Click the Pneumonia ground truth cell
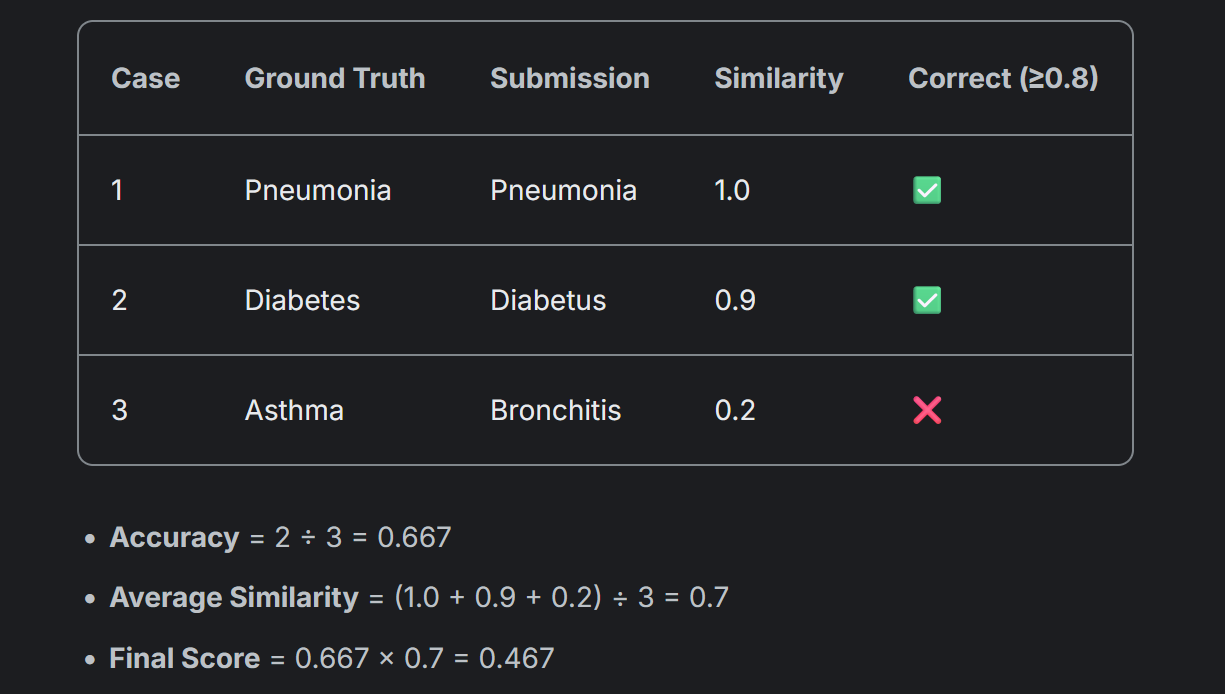Viewport: 1225px width, 694px height. pos(318,190)
